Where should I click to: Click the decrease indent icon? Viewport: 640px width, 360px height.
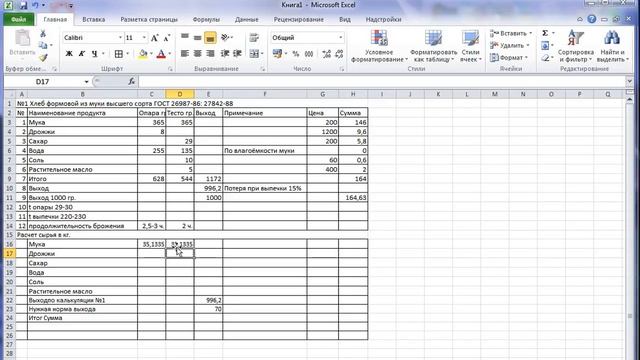pyautogui.click(x=224, y=53)
